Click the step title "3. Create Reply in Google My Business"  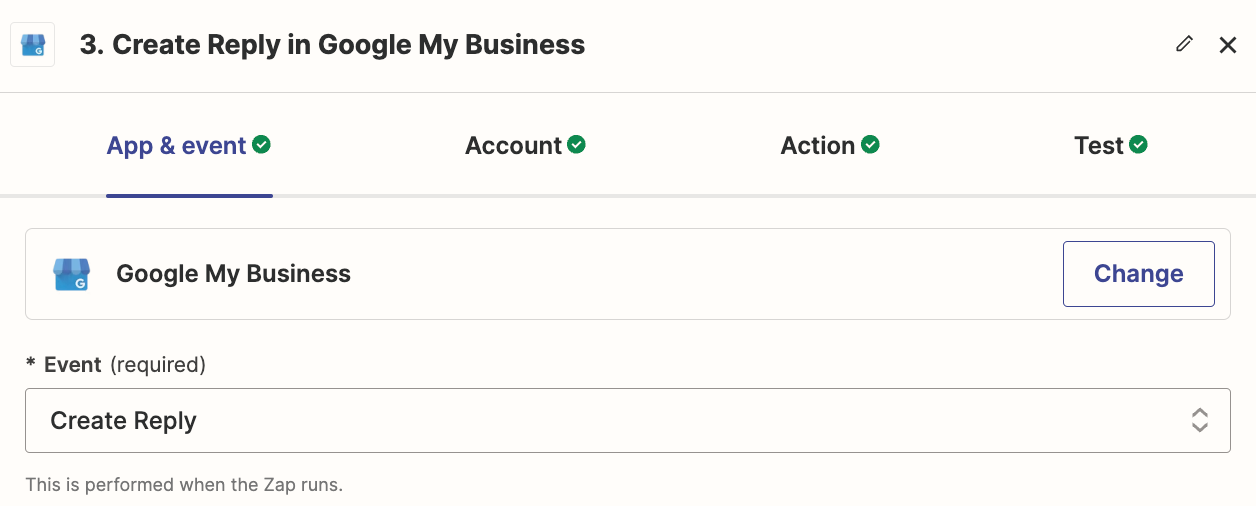[x=332, y=45]
